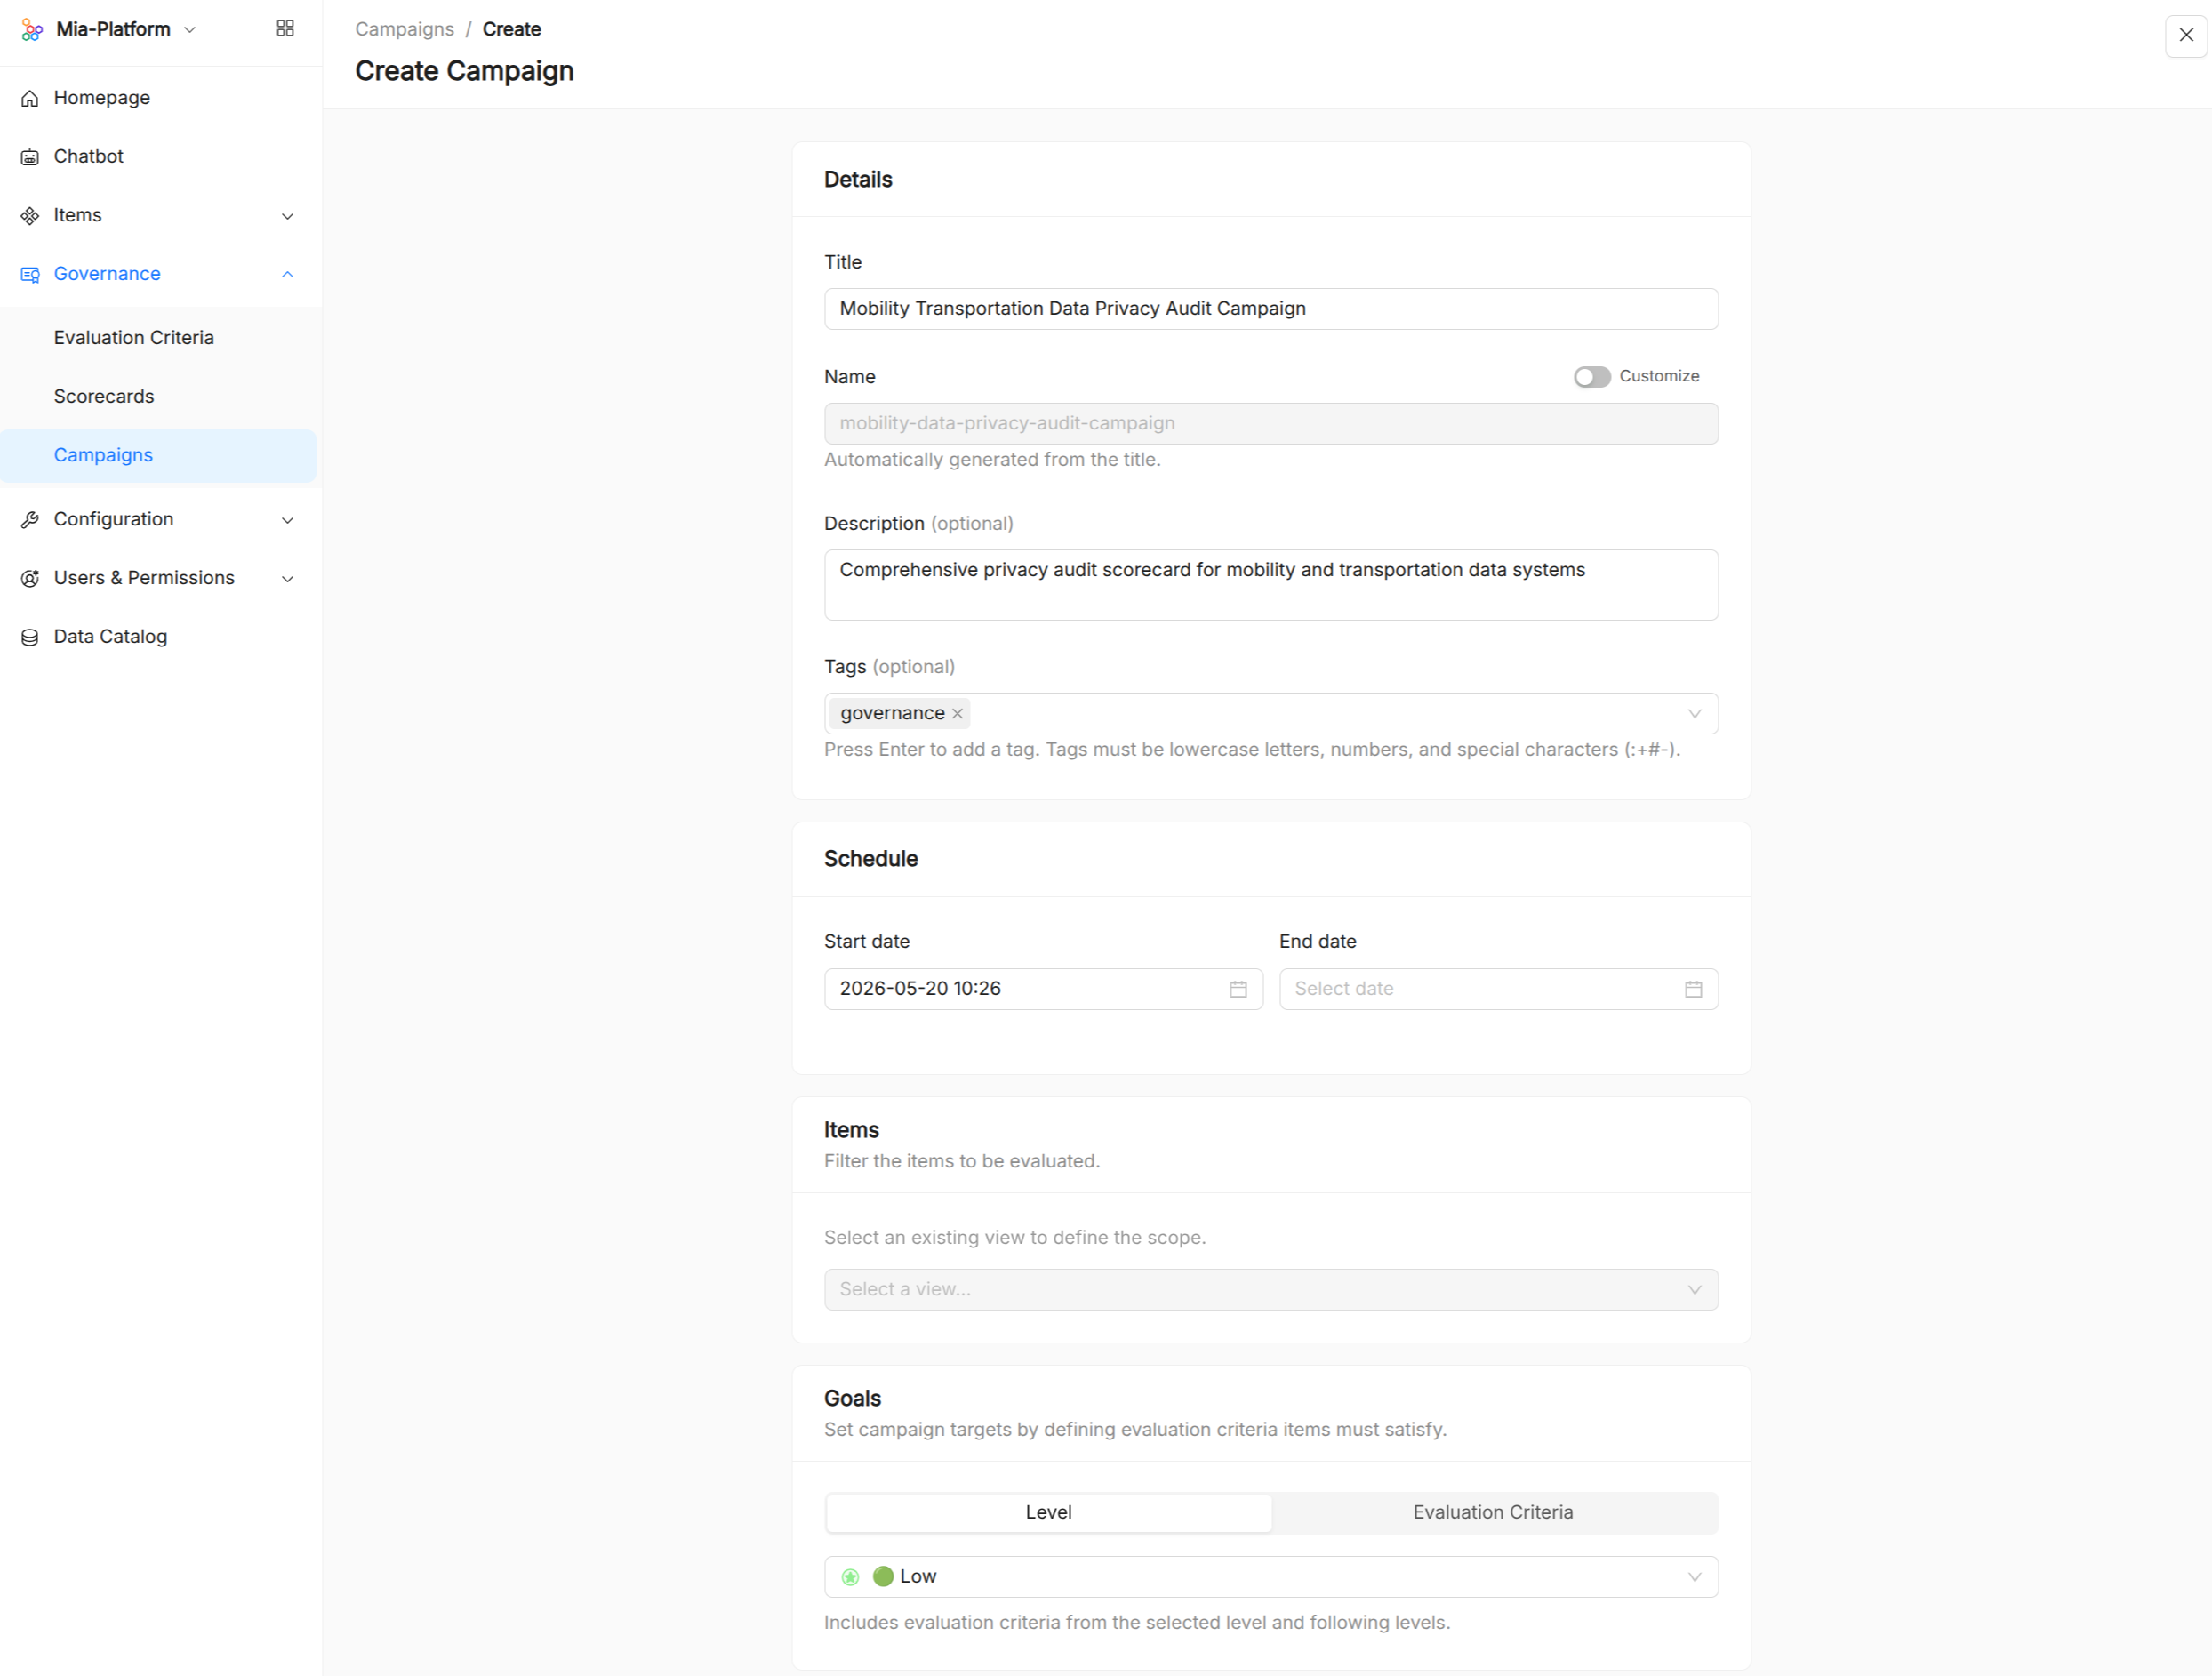Open the apps grid icon
2212x1676 pixels.
click(285, 29)
